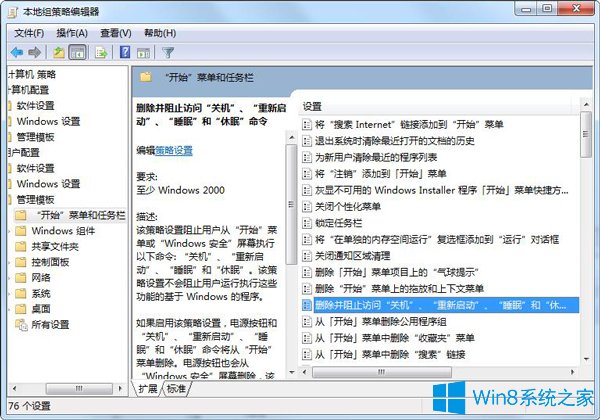Click tree pane scroll-right arrow
This screenshot has height=420, width=600.
pyautogui.click(x=121, y=389)
